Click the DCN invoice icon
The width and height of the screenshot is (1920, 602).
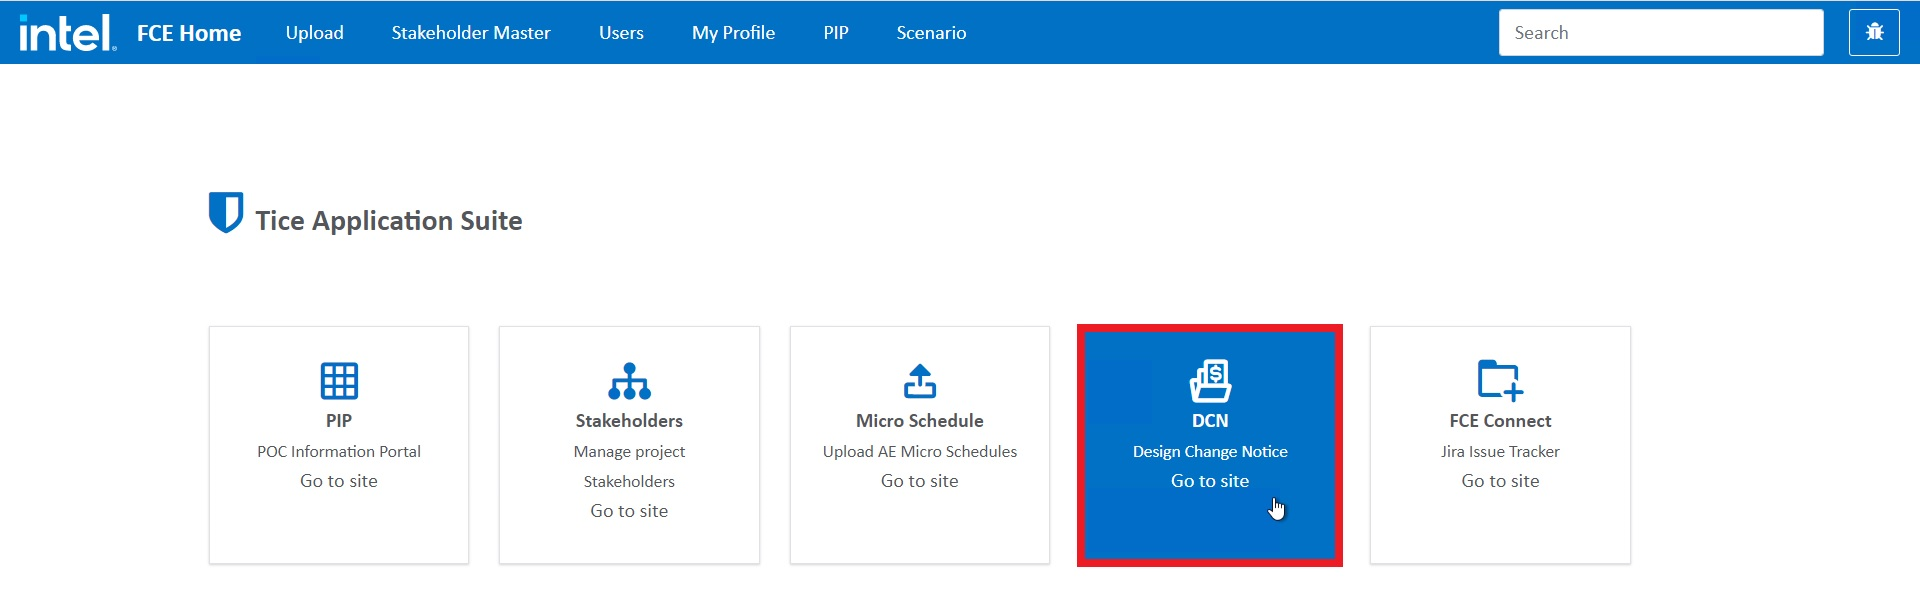(1210, 381)
